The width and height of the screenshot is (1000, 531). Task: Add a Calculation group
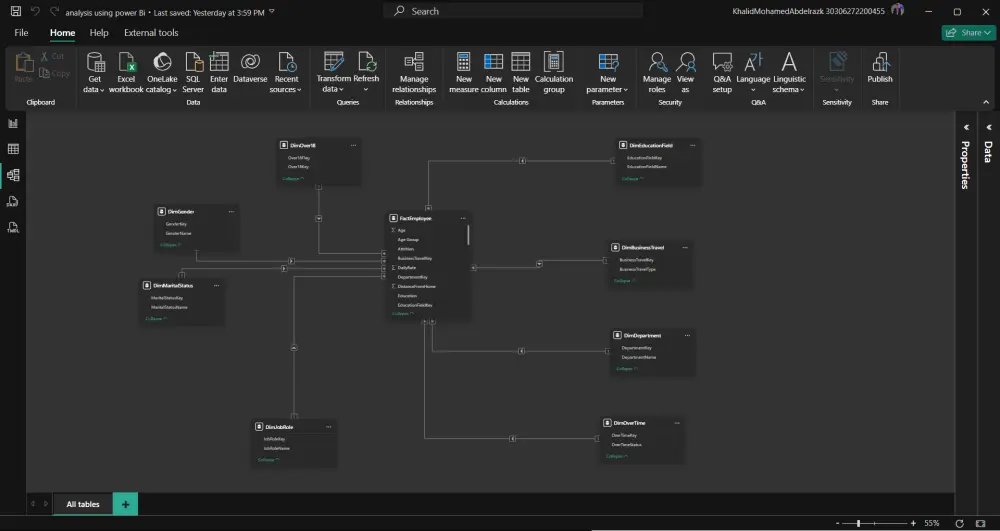[x=554, y=73]
